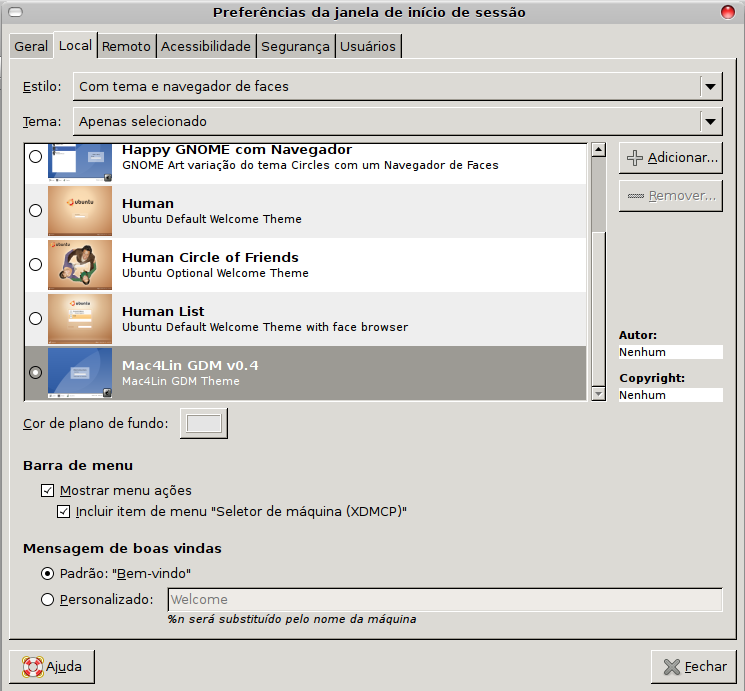
Task: Click the Fechar button
Action: click(x=694, y=667)
